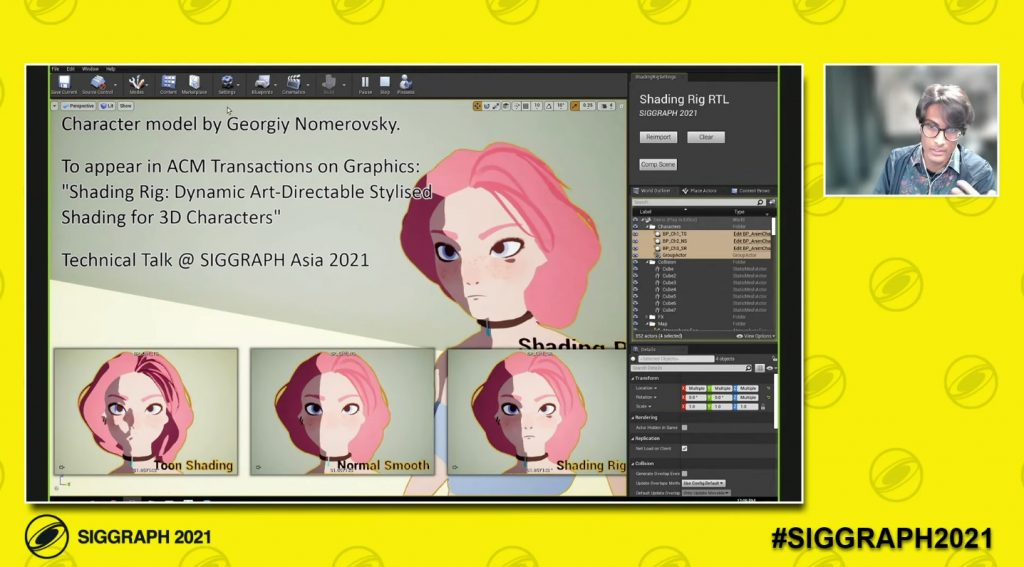1024x567 pixels.
Task: Select the translate transform gizmo icon
Action: coord(477,106)
